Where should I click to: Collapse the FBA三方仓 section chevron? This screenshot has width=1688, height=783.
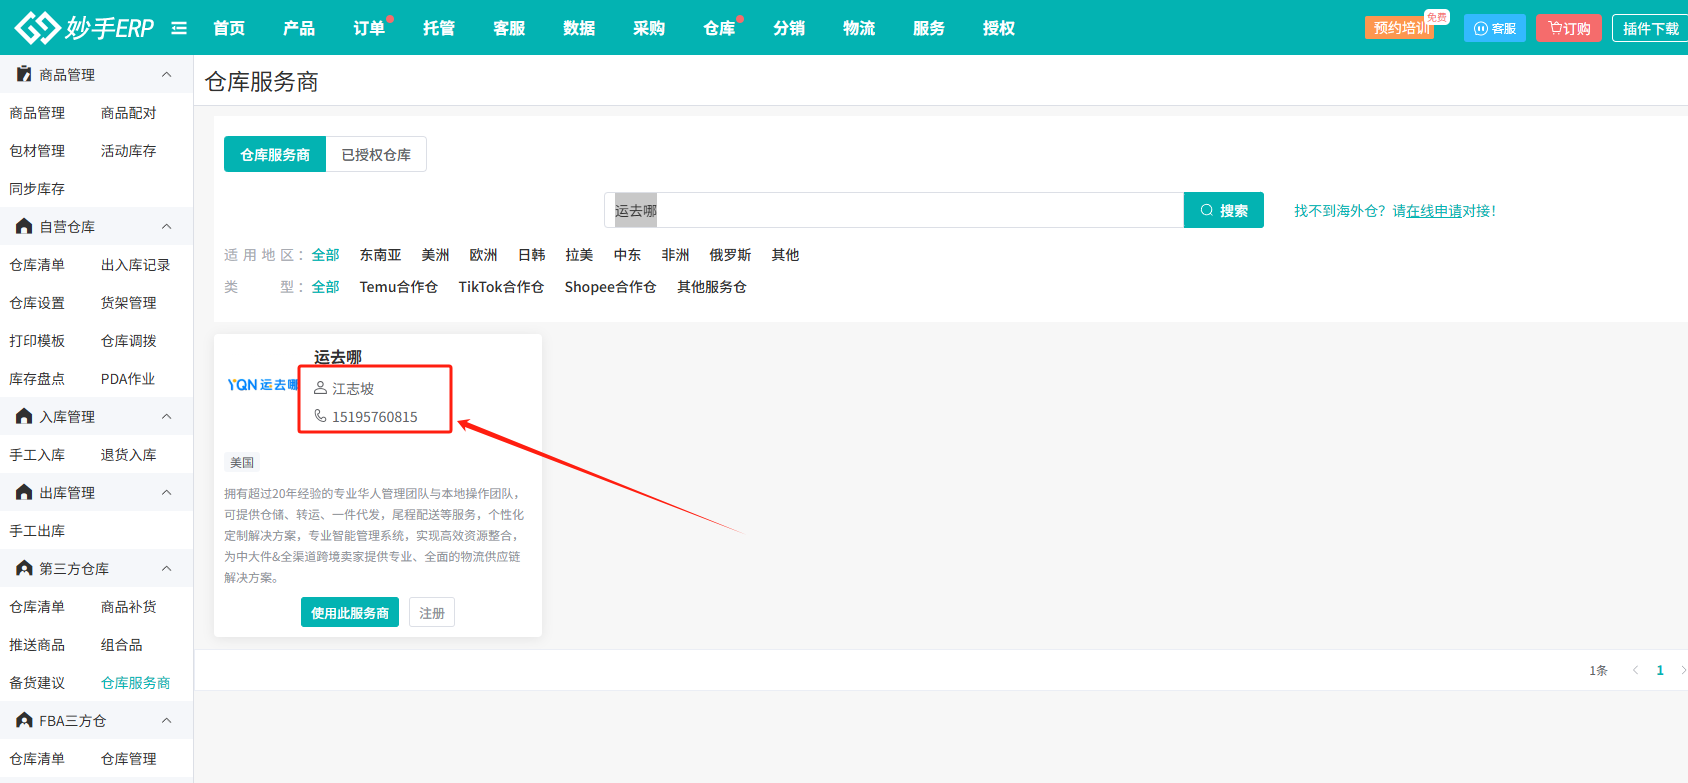[x=167, y=720]
